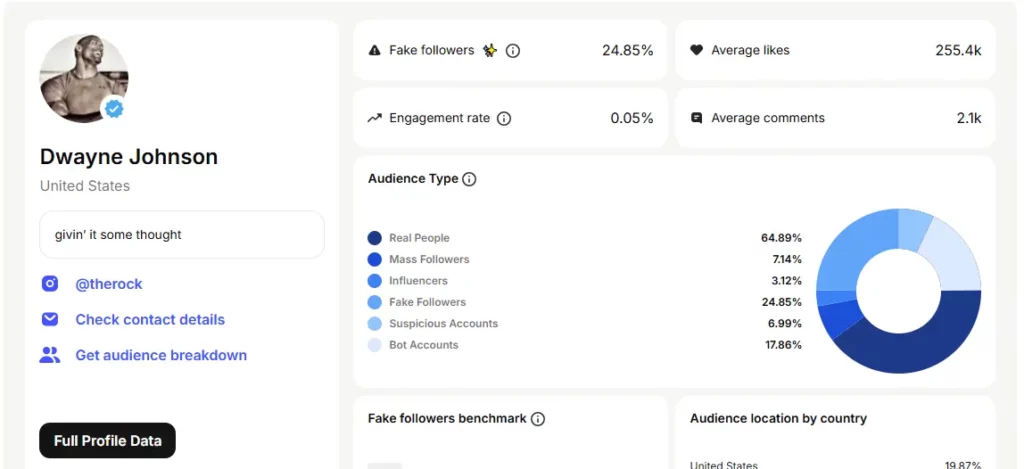The height and width of the screenshot is (469, 1024).
Task: Click the comment bubble icon beside Average comments
Action: (697, 118)
